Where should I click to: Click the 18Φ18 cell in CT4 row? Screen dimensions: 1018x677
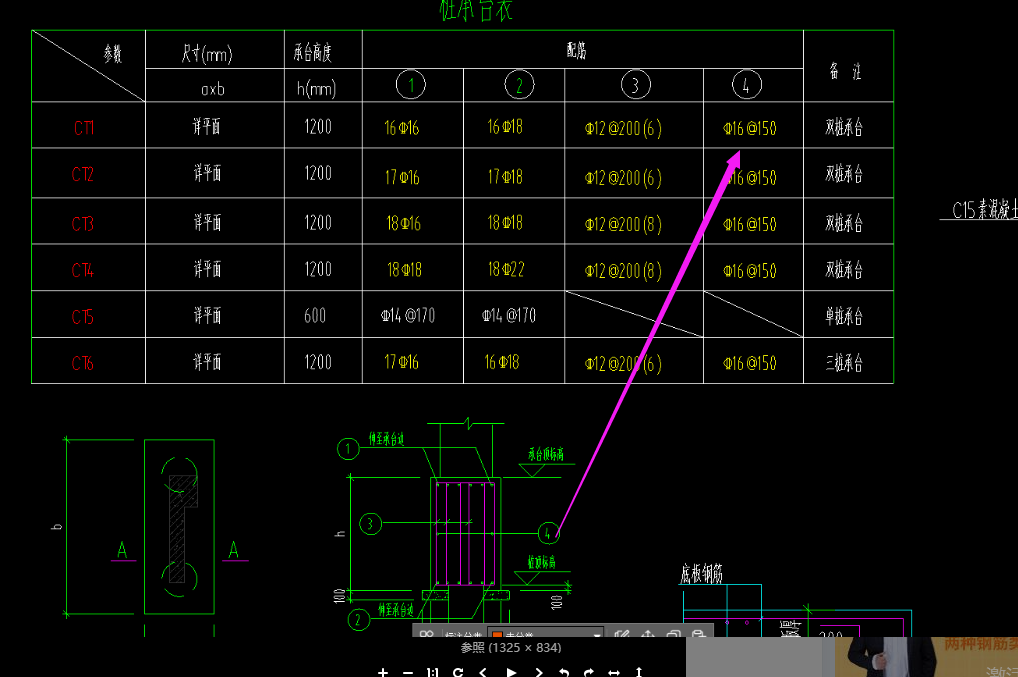404,270
